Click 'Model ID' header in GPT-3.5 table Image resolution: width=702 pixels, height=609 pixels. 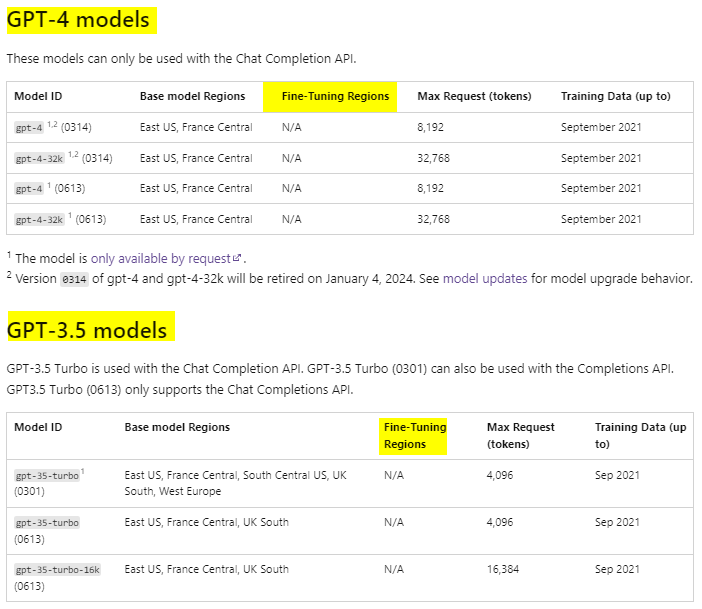coord(38,427)
